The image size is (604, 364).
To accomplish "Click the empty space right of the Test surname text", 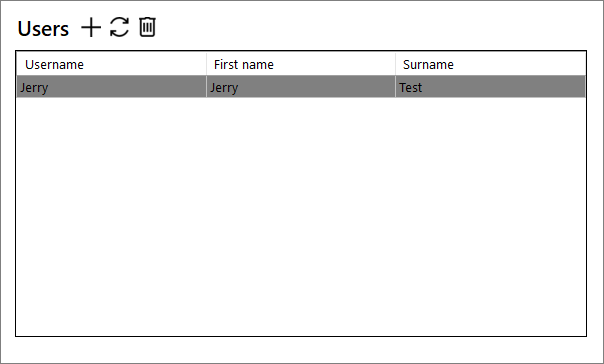I will 504,87.
